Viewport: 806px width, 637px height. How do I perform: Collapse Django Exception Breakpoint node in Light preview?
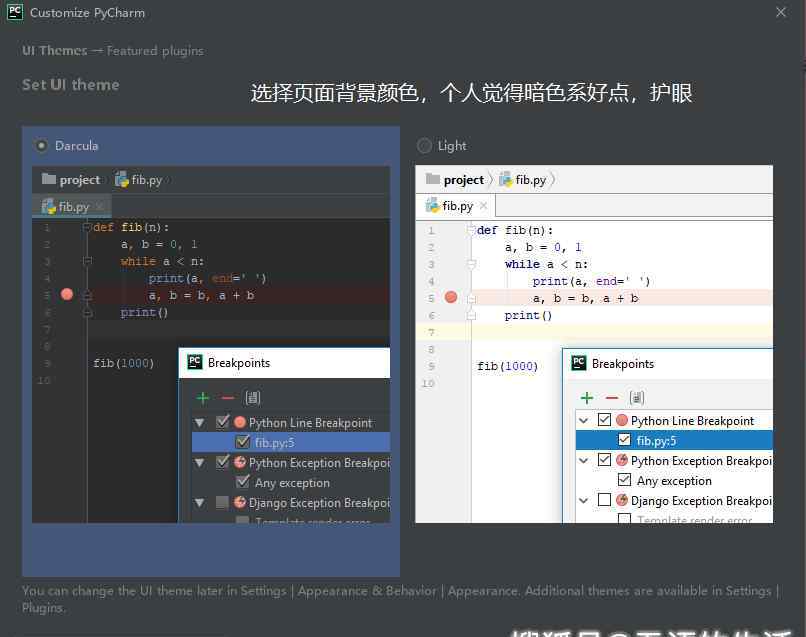[584, 500]
